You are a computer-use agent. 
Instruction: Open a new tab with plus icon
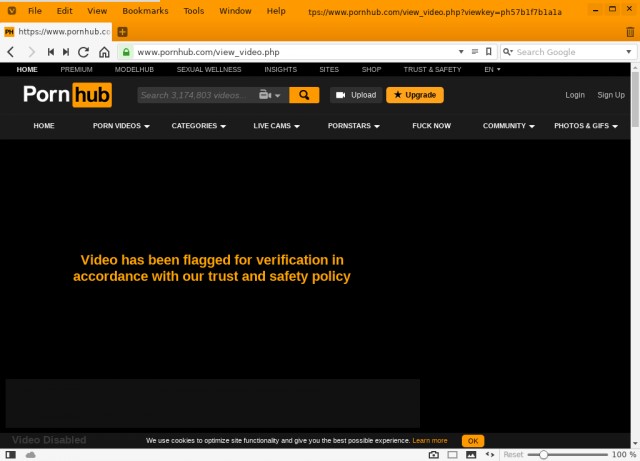pos(122,31)
